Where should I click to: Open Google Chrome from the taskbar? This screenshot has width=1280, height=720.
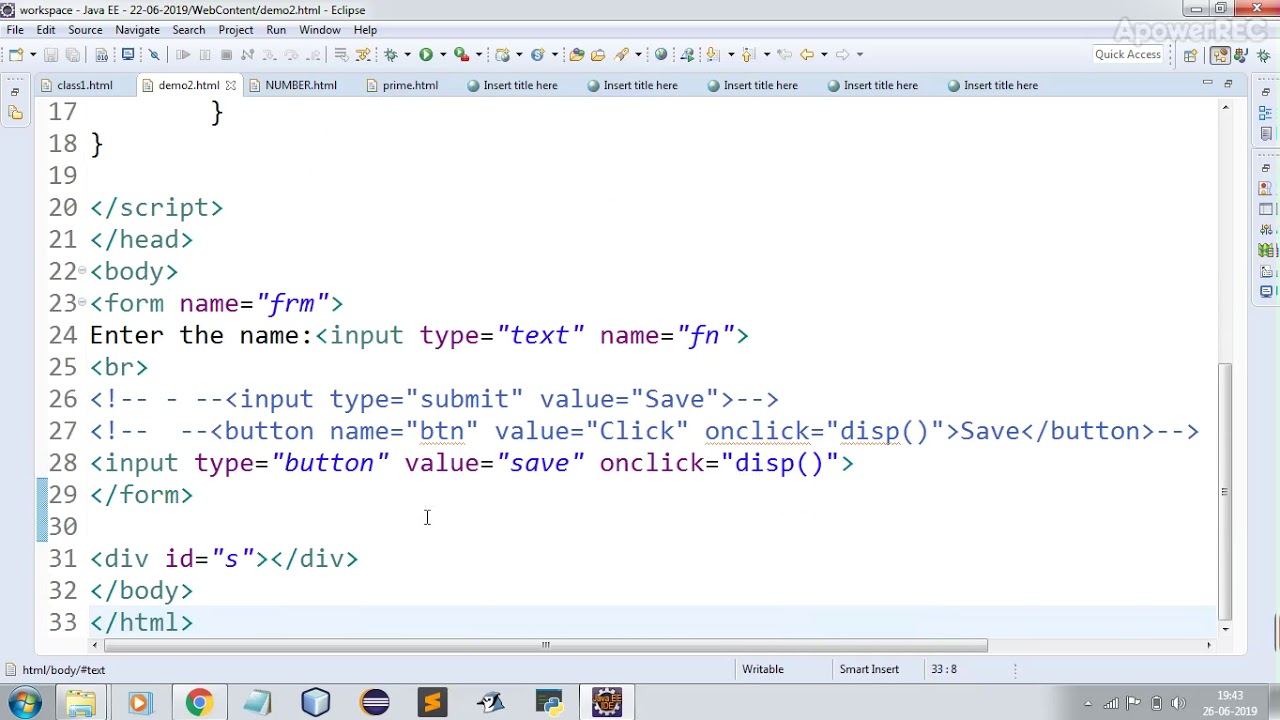click(x=199, y=703)
